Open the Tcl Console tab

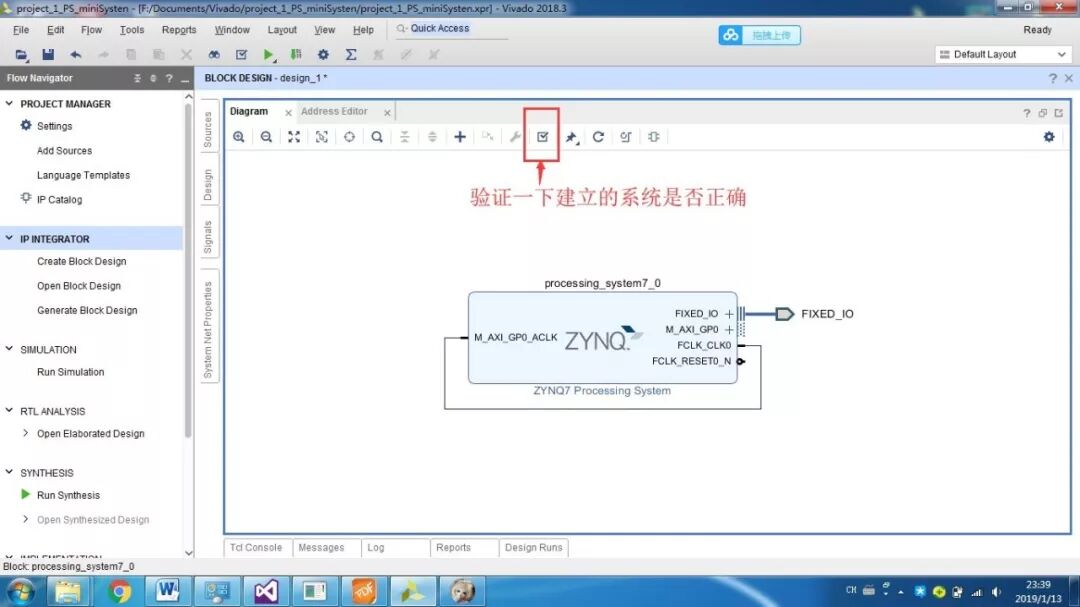click(256, 547)
